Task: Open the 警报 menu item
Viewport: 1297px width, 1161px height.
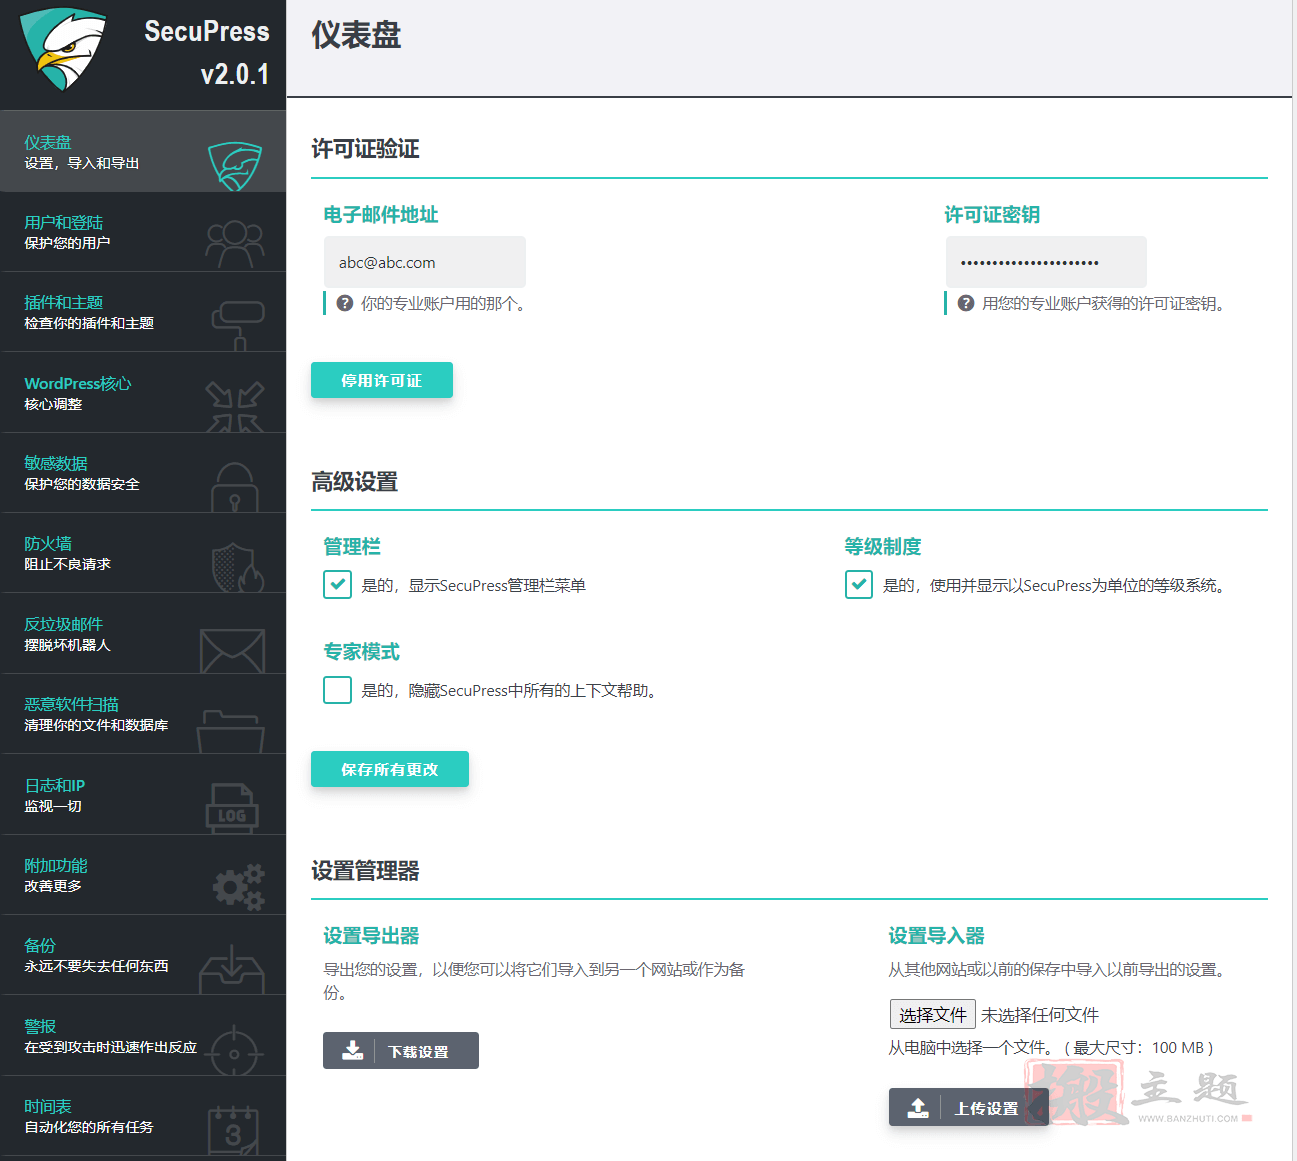Action: point(143,1036)
